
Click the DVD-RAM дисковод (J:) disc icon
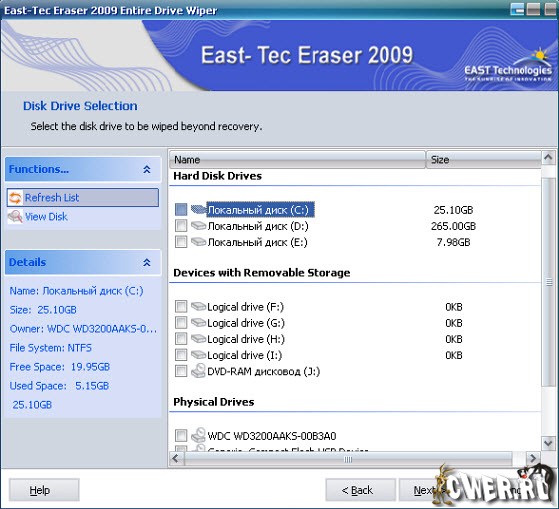click(199, 371)
